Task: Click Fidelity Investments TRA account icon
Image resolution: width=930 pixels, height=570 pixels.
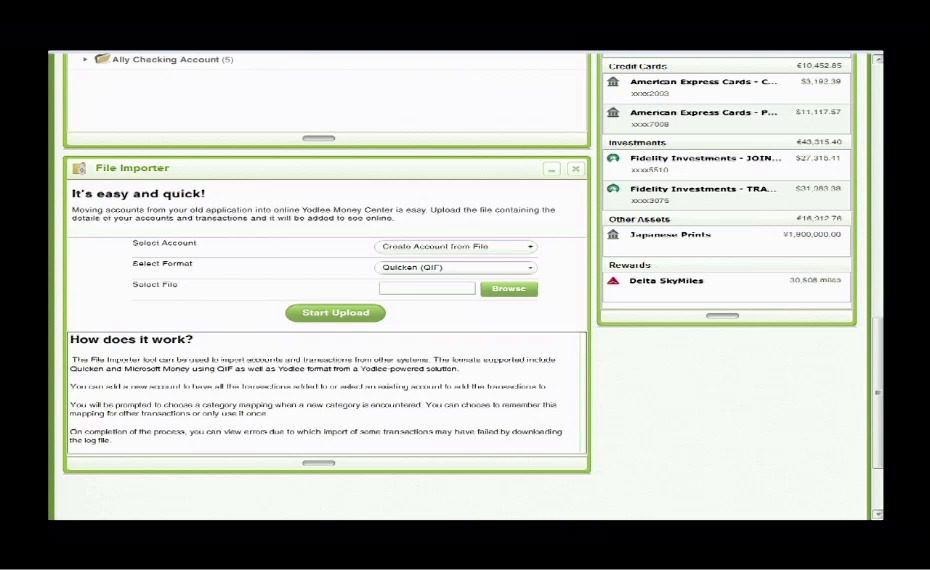Action: pos(613,189)
